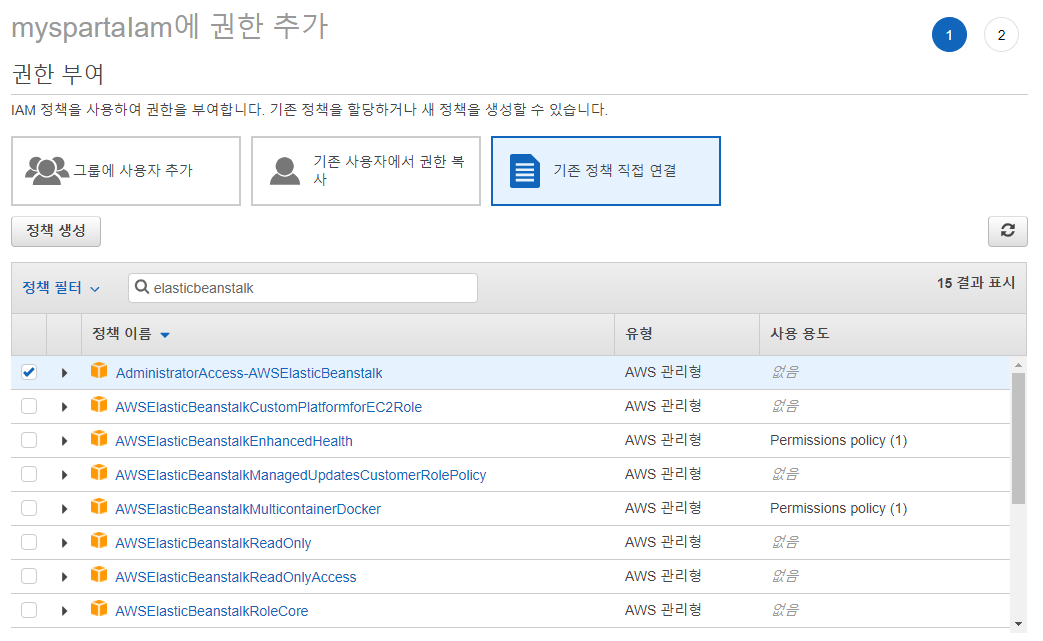The width and height of the screenshot is (1043, 641).
Task: Click the refresh policies icon button
Action: click(1007, 231)
